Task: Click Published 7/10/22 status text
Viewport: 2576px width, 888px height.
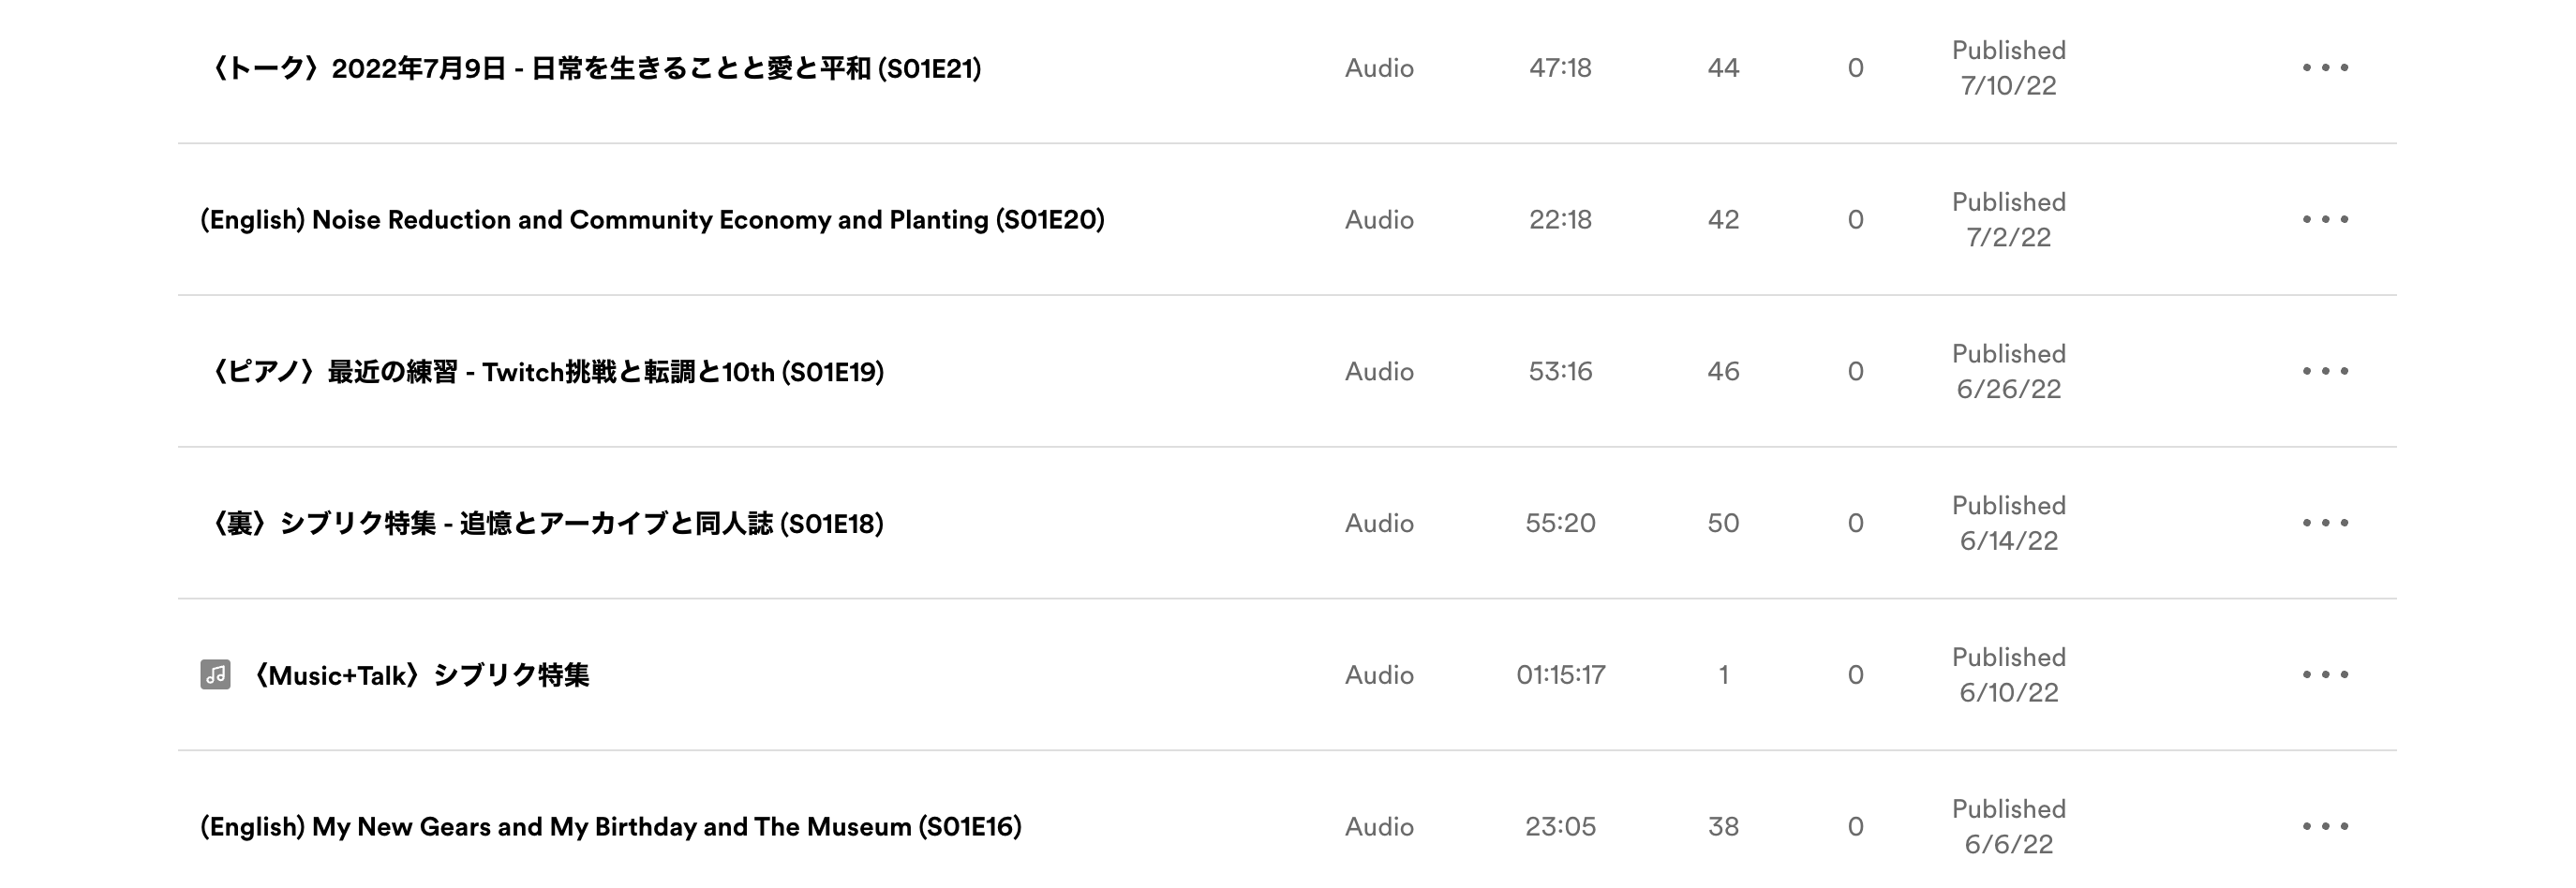Action: coord(2009,68)
